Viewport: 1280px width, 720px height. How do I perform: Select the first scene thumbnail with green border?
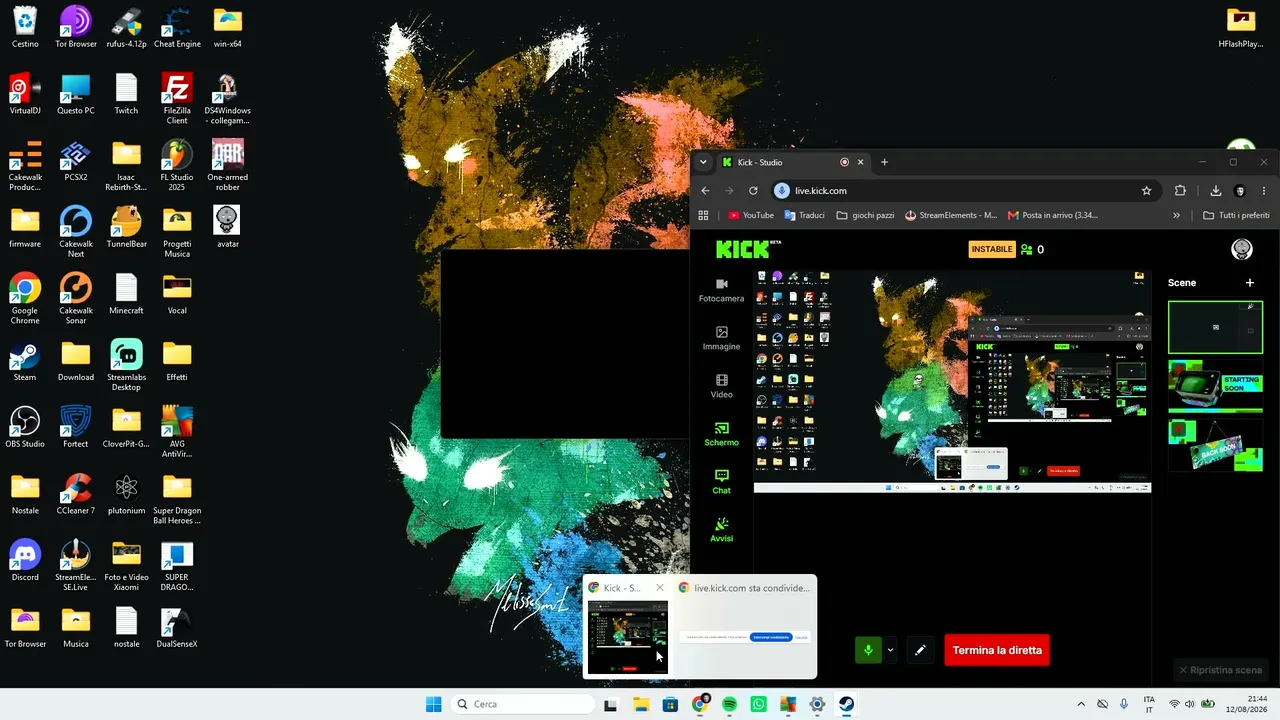1215,328
